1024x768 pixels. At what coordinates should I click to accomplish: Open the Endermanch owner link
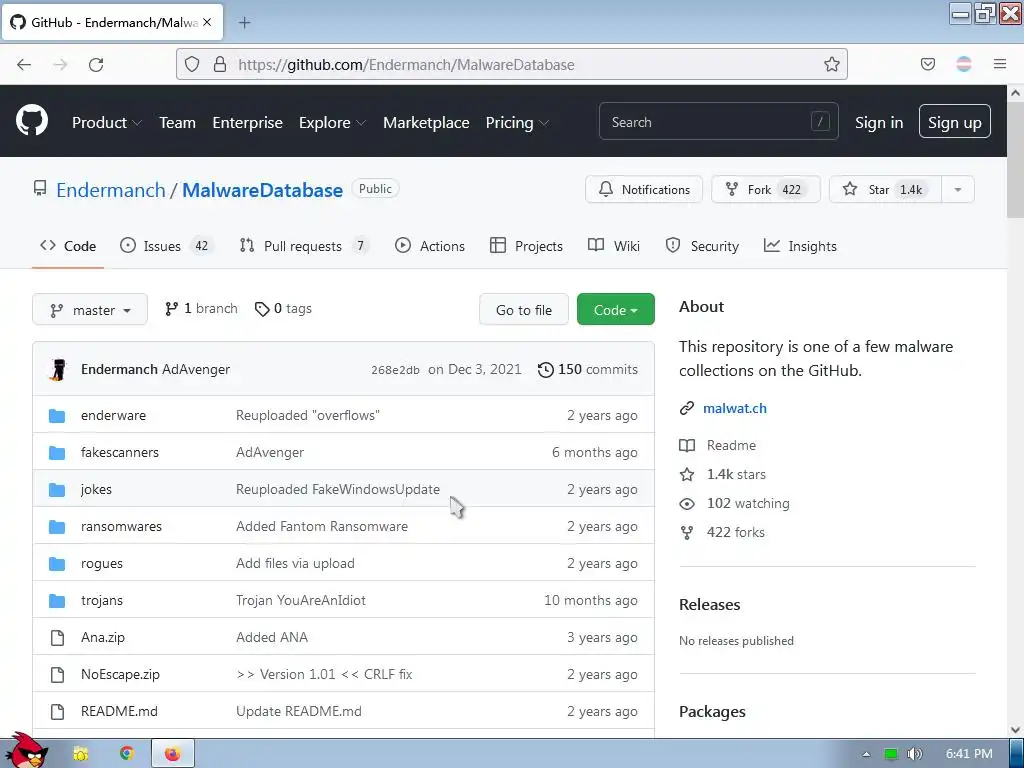(110, 190)
